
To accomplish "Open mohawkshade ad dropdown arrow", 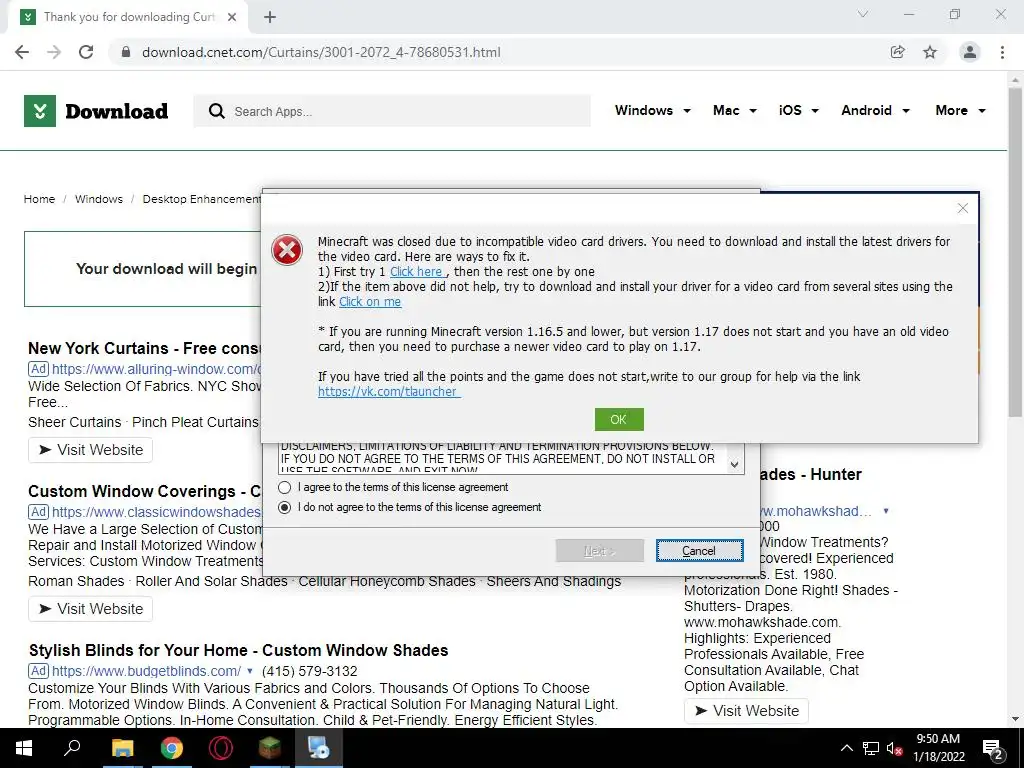I will pos(886,511).
